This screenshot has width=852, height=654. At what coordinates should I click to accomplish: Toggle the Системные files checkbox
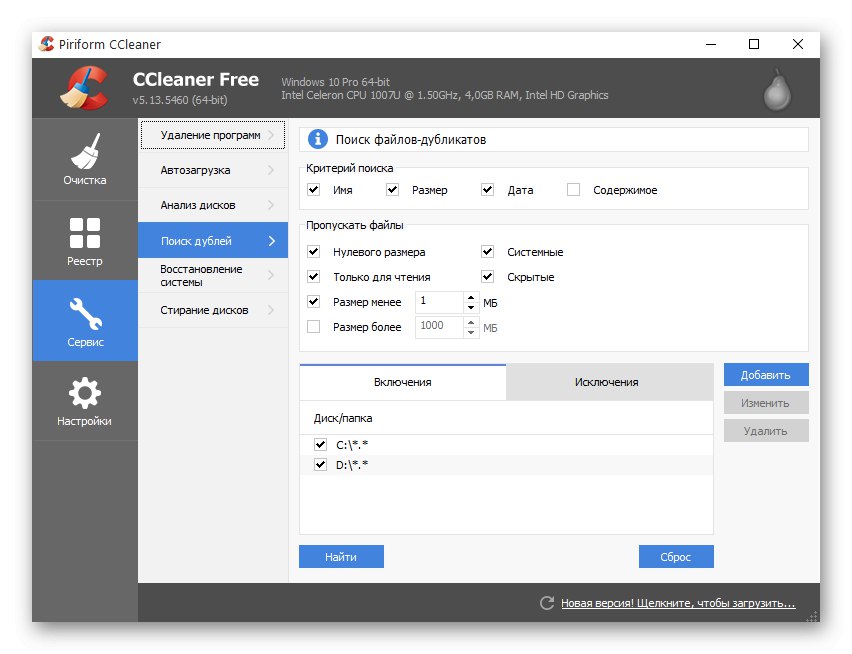487,251
